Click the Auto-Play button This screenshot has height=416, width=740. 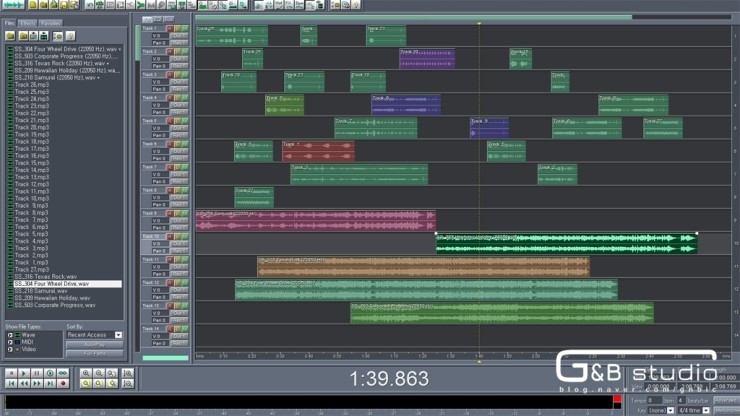94,344
